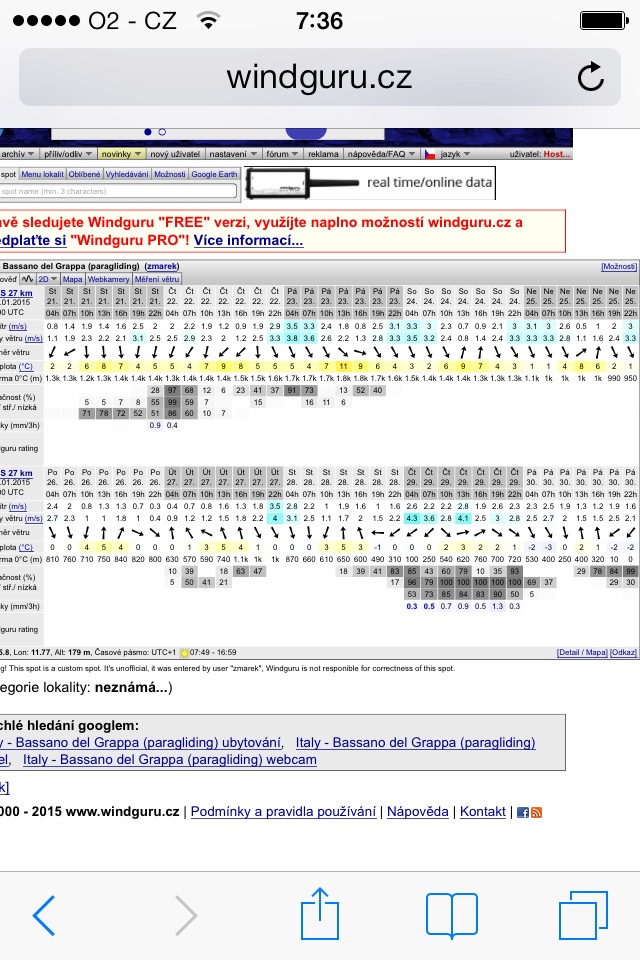Follow the Více informací... link

coord(248,241)
